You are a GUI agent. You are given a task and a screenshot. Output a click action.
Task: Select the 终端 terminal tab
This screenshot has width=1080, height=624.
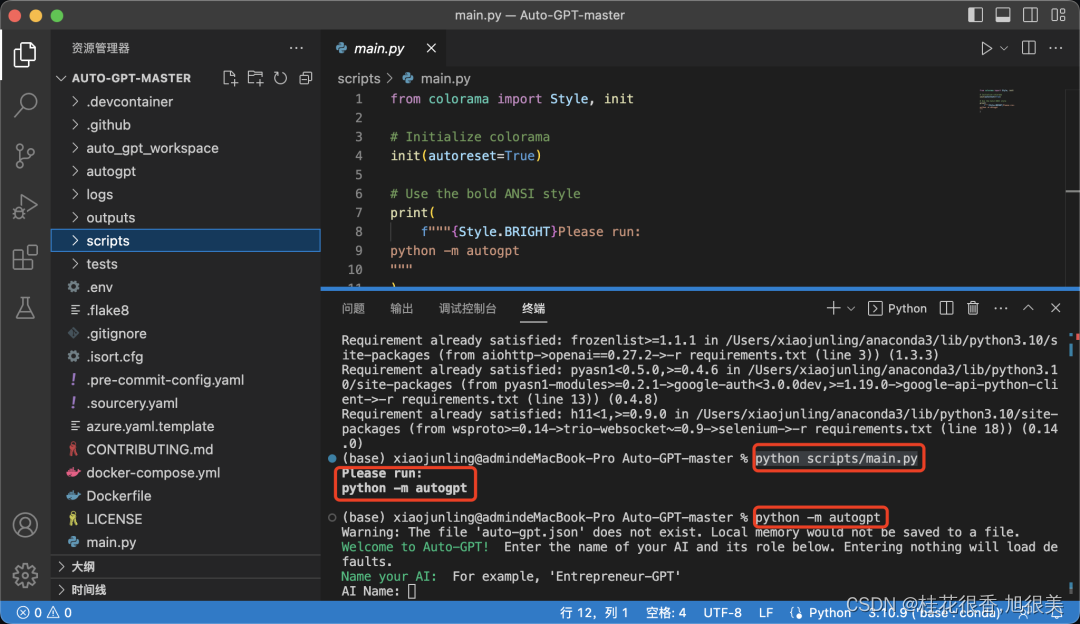(x=533, y=308)
